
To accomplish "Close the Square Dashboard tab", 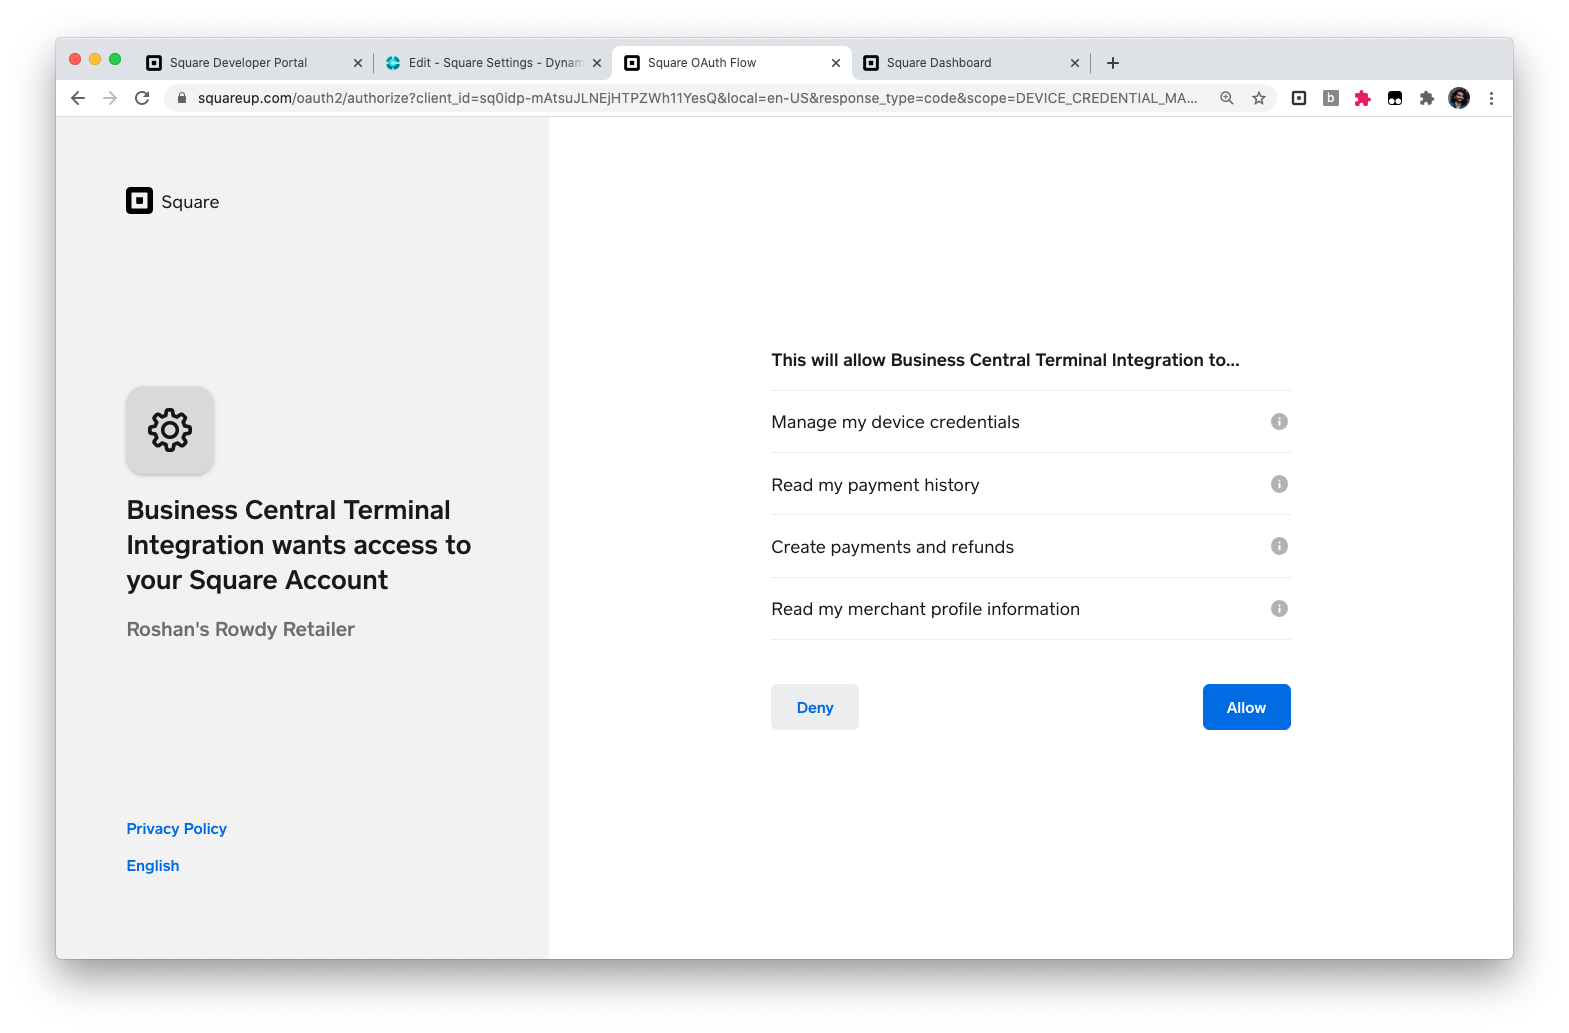I will pos(1075,63).
